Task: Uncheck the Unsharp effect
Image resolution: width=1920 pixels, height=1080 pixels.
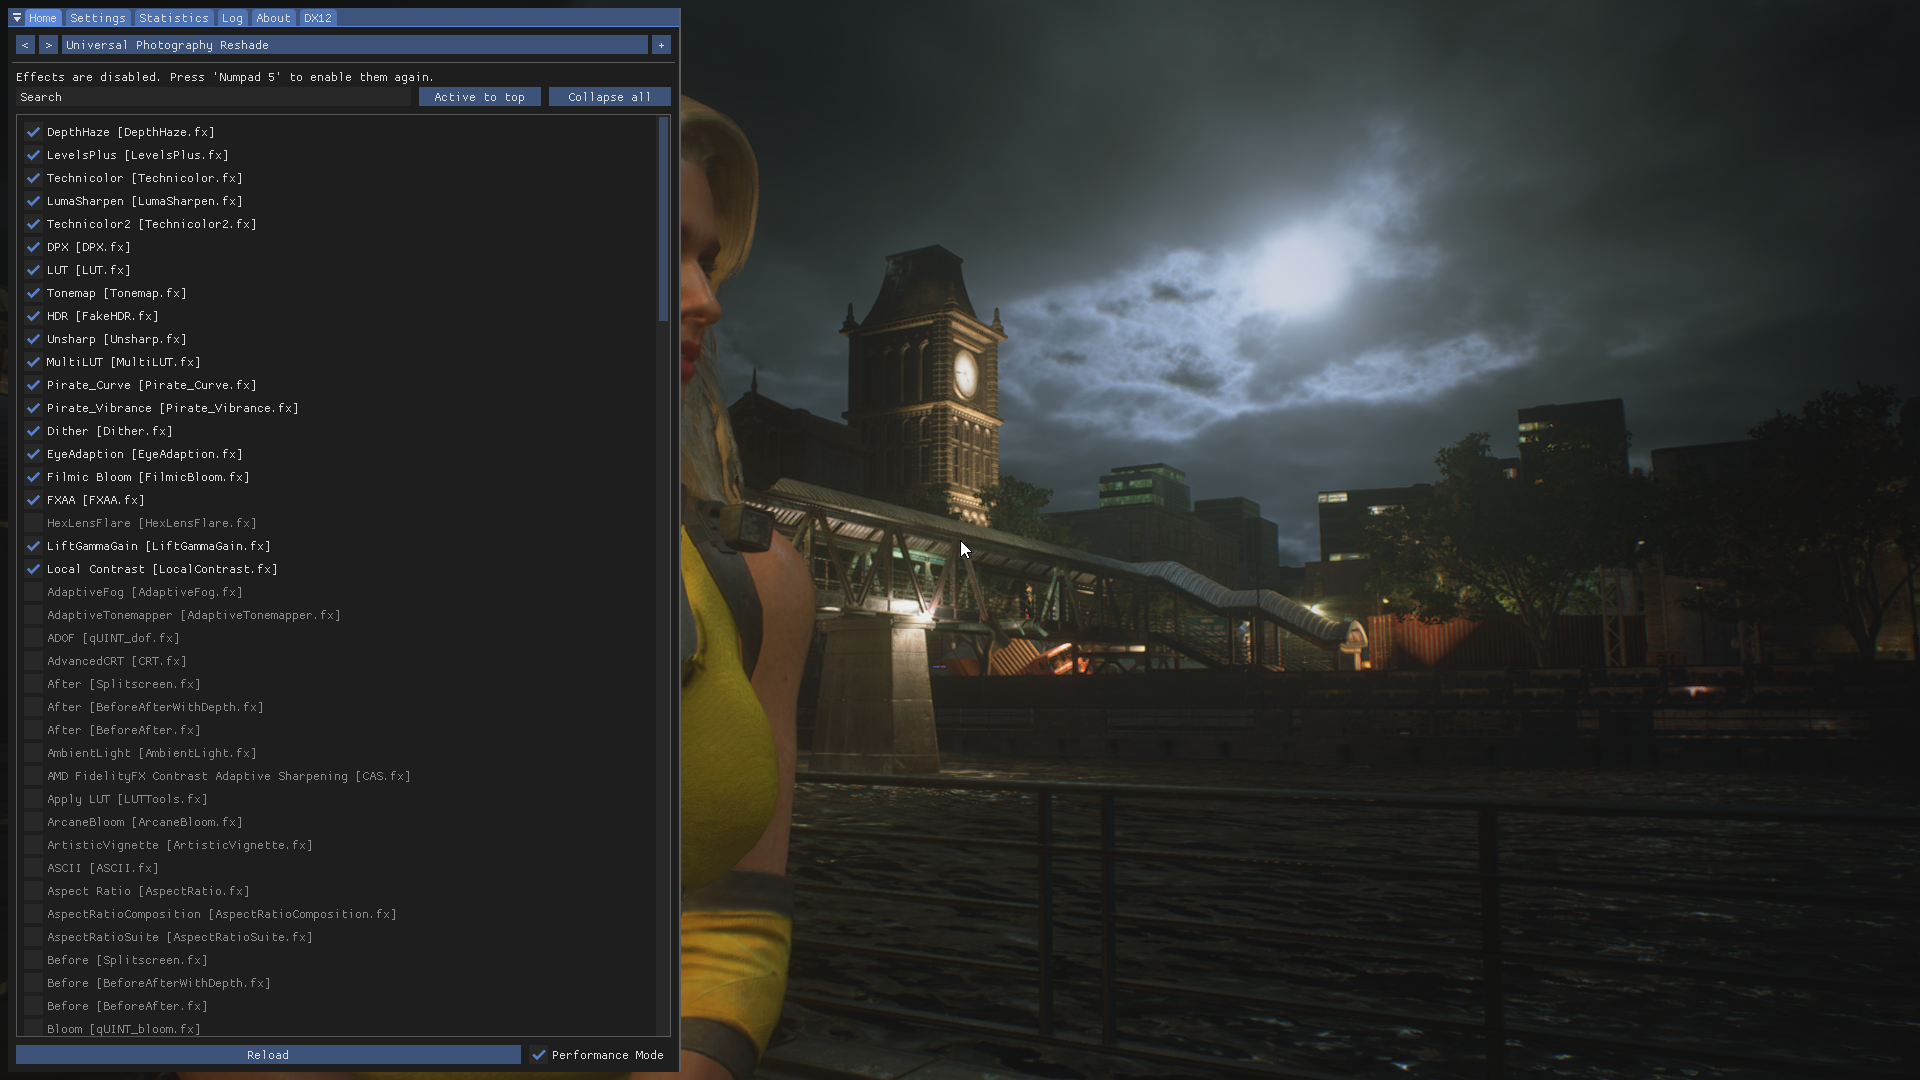Action: (x=33, y=339)
